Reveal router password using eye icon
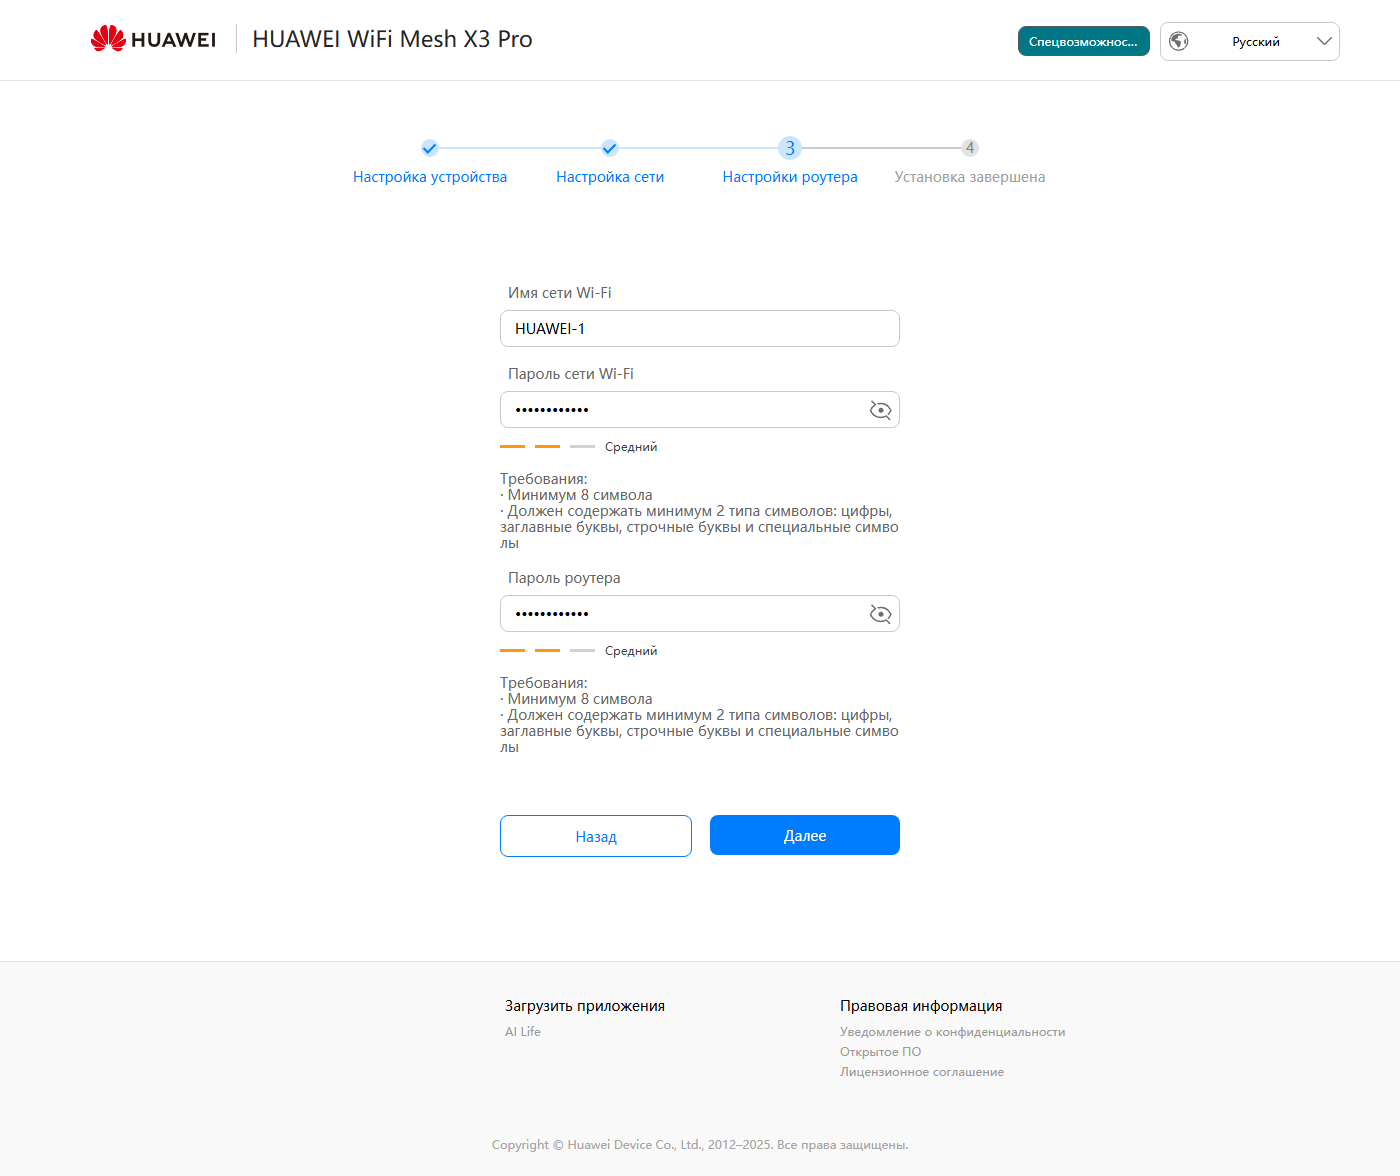The width and height of the screenshot is (1400, 1176). (x=880, y=614)
